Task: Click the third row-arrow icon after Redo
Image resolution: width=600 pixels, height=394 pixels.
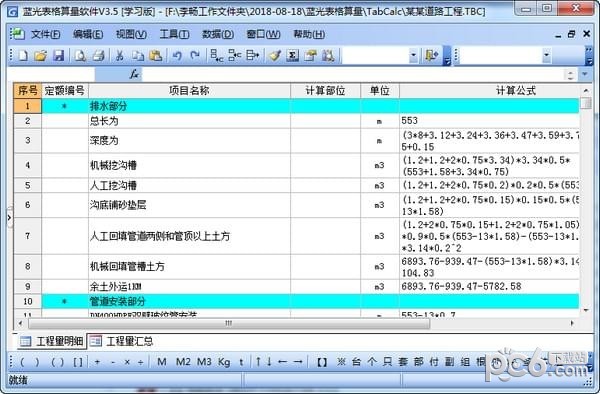Action: point(253,56)
